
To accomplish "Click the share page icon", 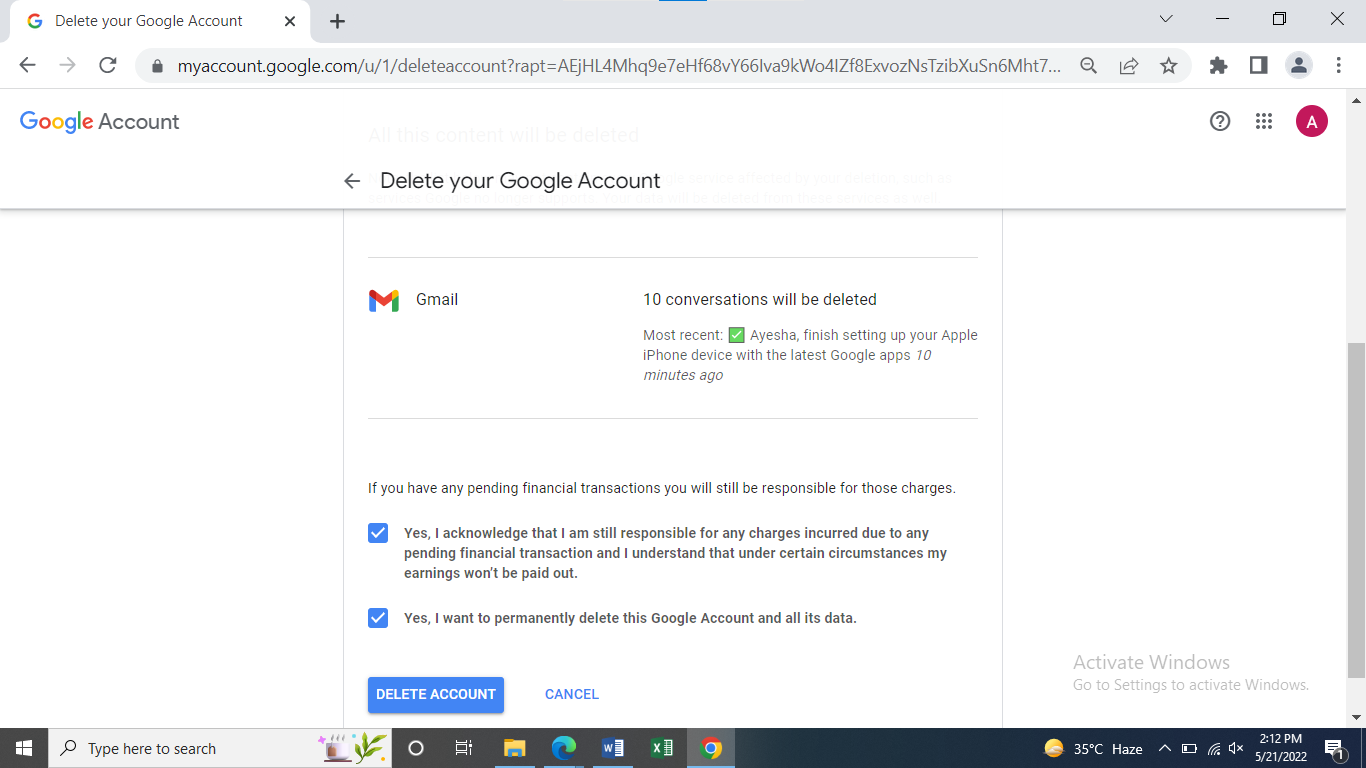I will [x=1129, y=65].
